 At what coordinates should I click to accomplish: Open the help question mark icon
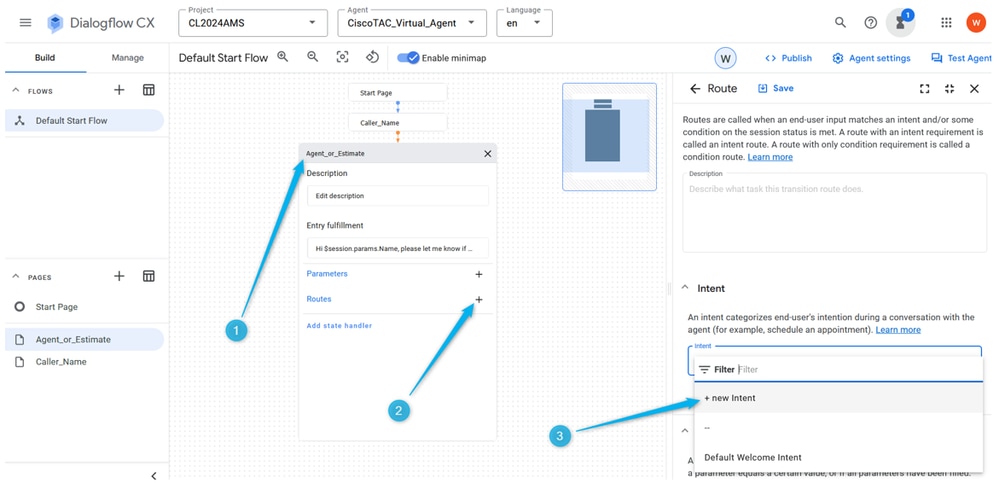(x=870, y=23)
